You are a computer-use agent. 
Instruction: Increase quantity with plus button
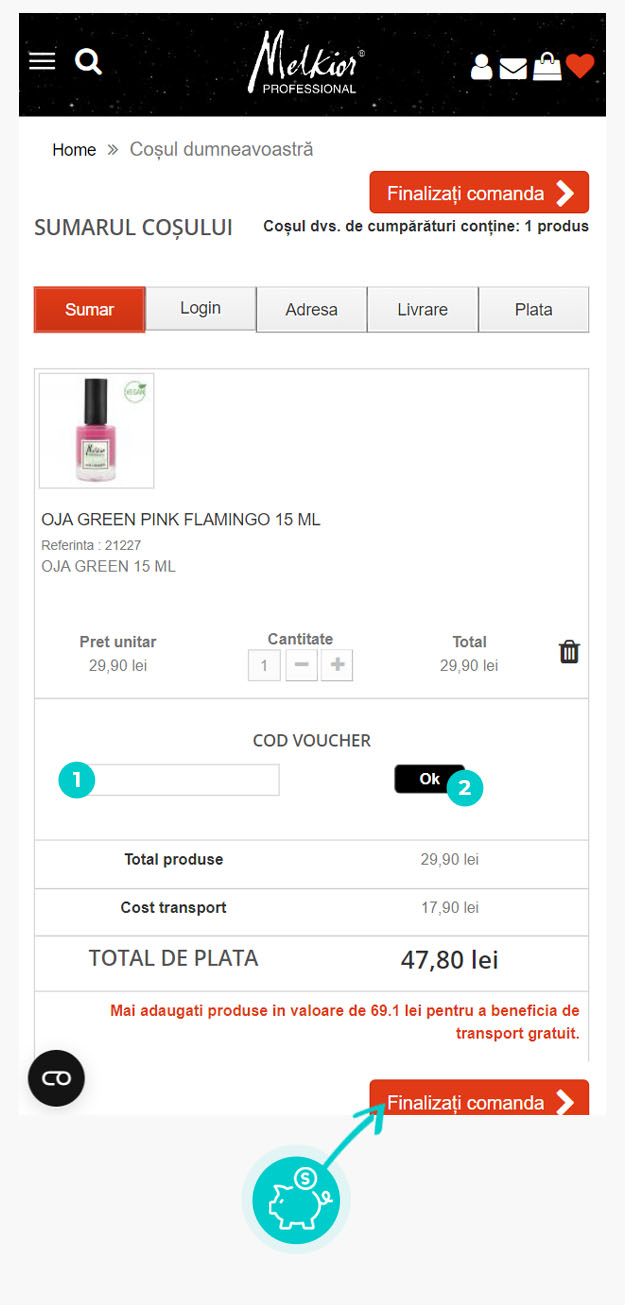(x=337, y=666)
